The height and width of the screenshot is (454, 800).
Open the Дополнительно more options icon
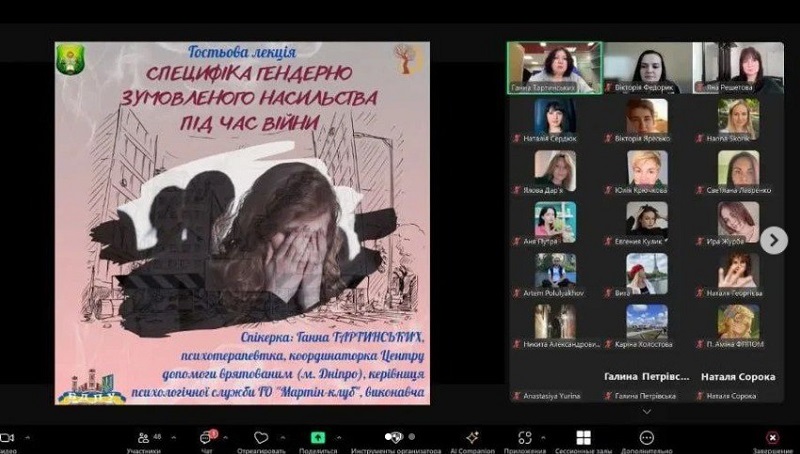click(x=646, y=438)
